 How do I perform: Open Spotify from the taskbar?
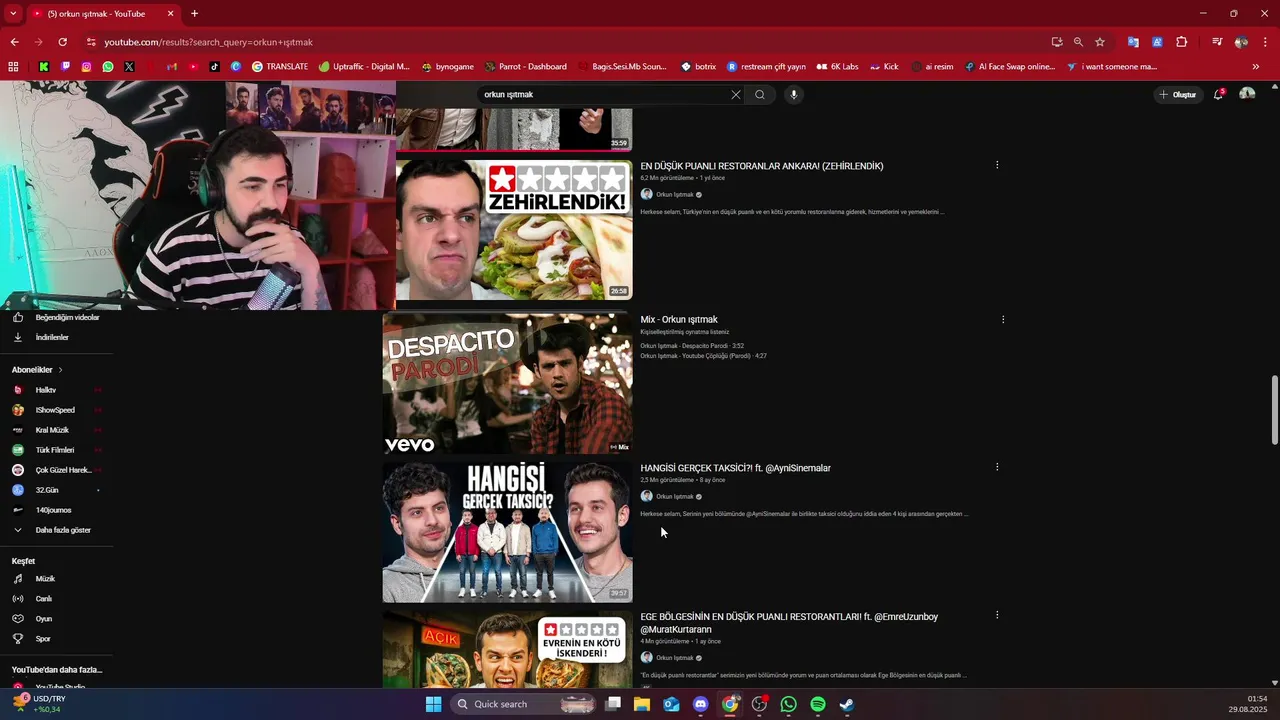[817, 704]
